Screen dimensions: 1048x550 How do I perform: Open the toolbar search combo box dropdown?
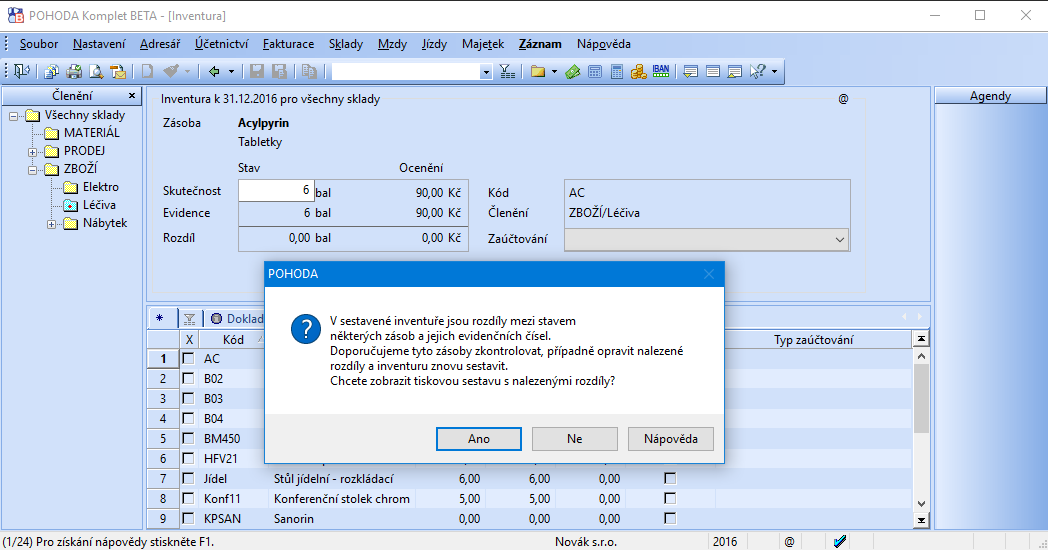click(486, 72)
